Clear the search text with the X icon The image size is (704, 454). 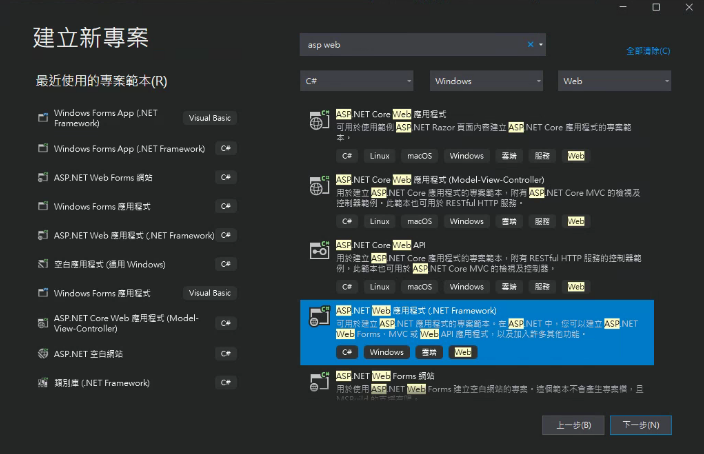pyautogui.click(x=530, y=44)
